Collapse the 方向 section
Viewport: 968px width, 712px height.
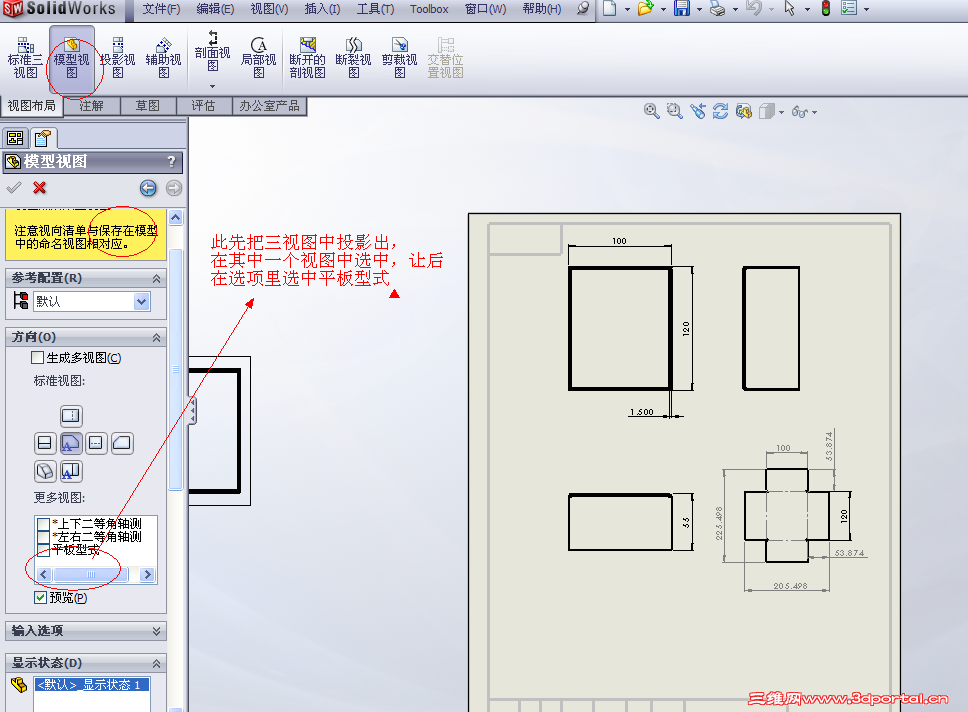[x=156, y=337]
